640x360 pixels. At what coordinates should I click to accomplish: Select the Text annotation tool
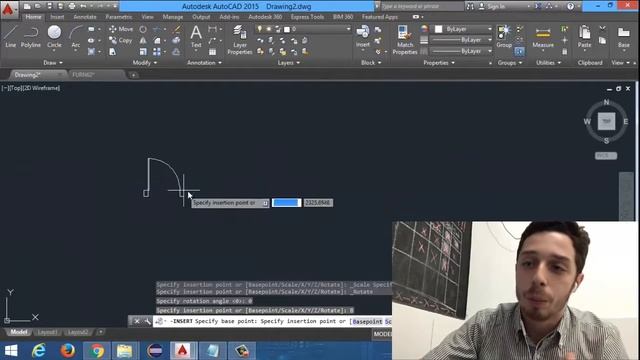[x=196, y=37]
